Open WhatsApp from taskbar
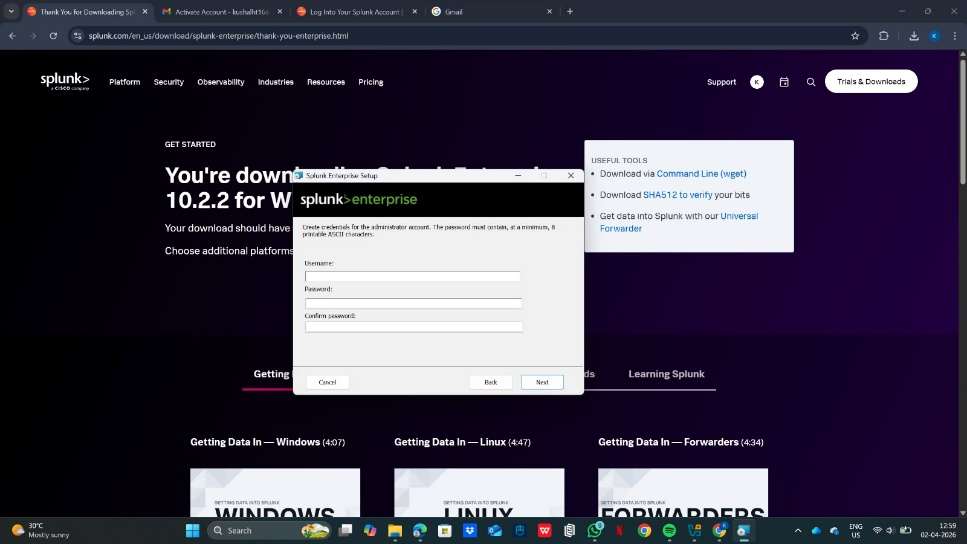This screenshot has width=967, height=544. point(595,530)
